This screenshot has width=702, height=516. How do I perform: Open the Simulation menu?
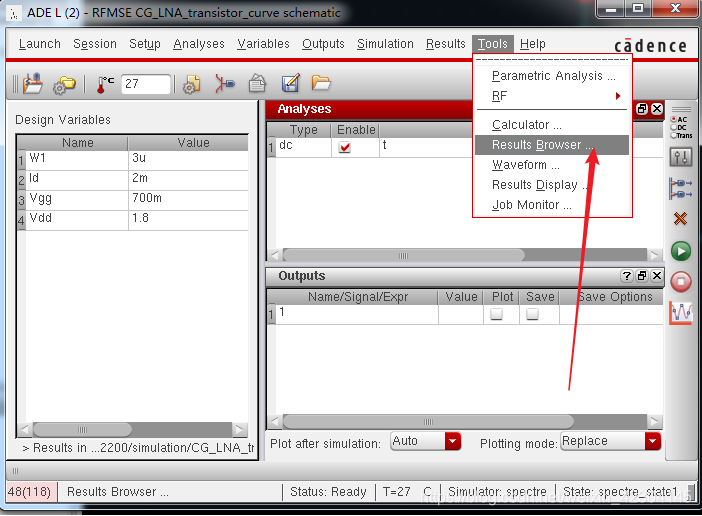(385, 44)
